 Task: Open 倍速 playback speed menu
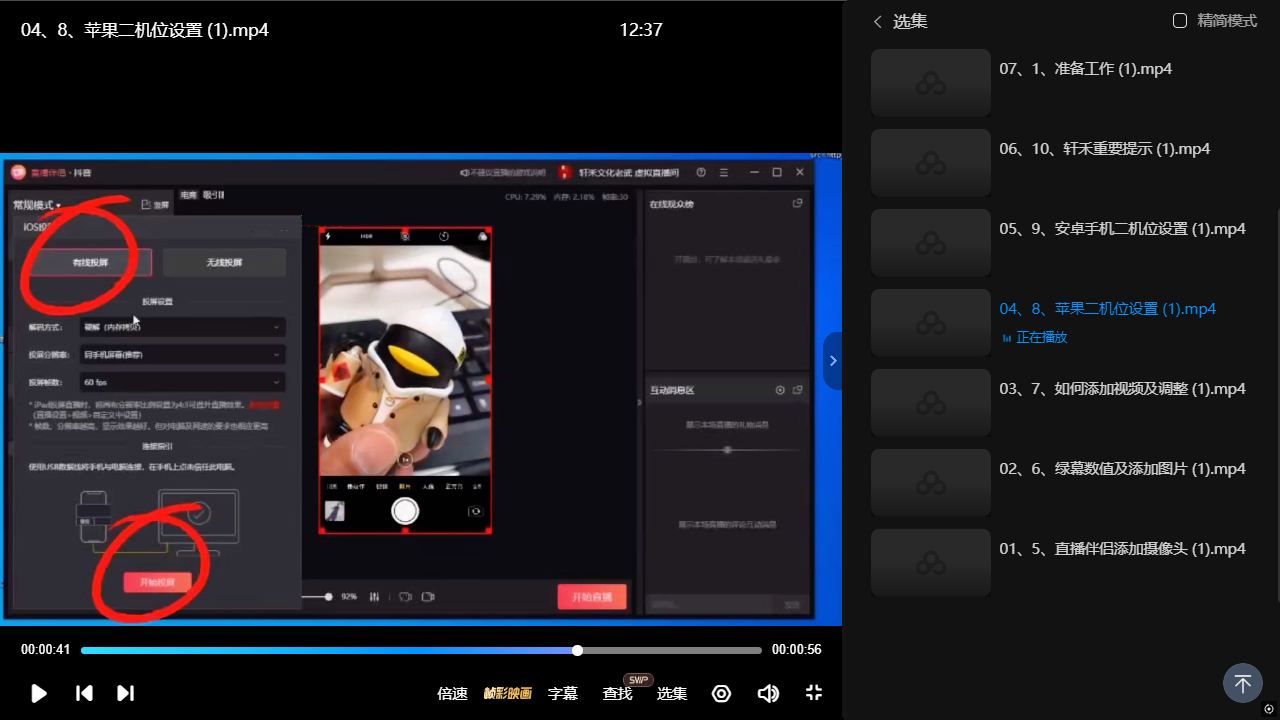pos(452,693)
